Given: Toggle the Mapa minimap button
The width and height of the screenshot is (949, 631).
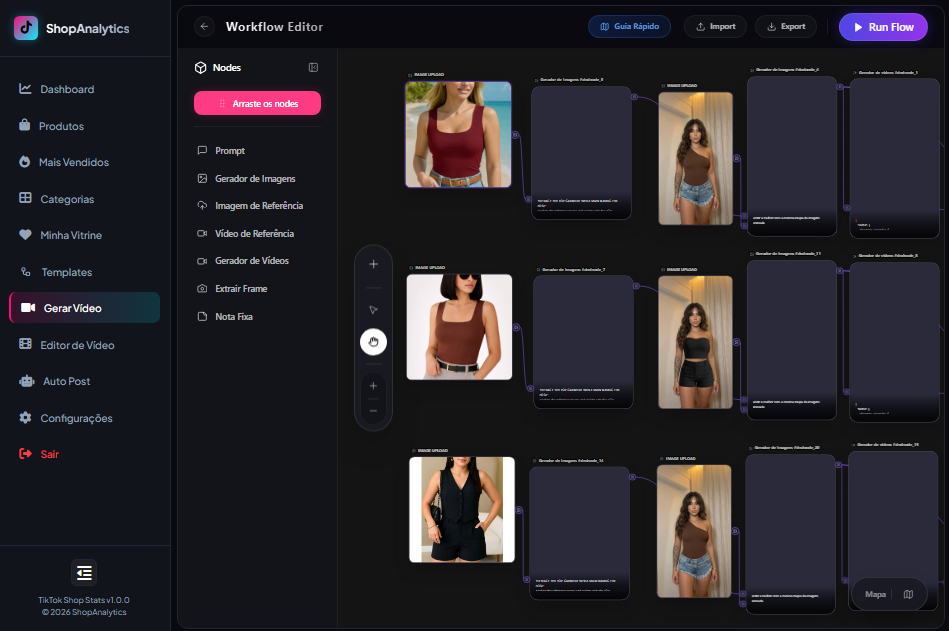Looking at the screenshot, I should click(889, 594).
